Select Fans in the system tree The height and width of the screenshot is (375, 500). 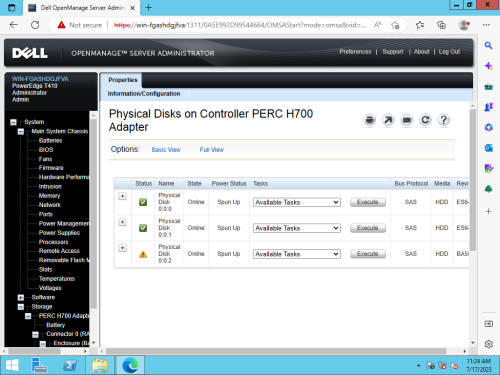click(x=45, y=159)
